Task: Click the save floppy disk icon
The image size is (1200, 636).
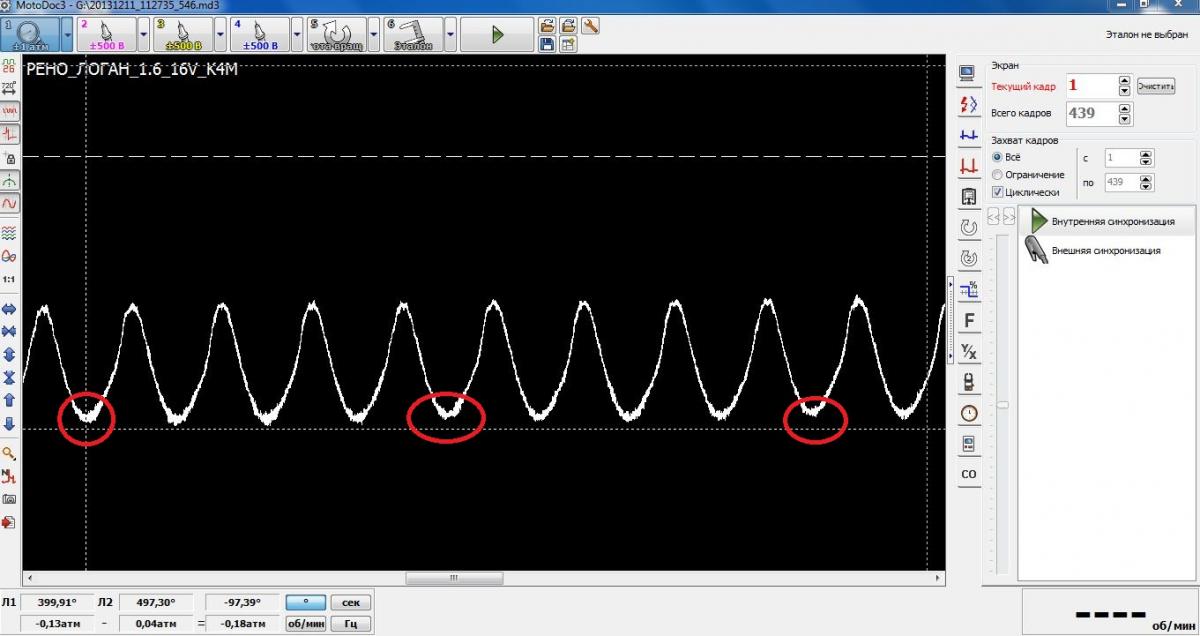Action: click(547, 44)
